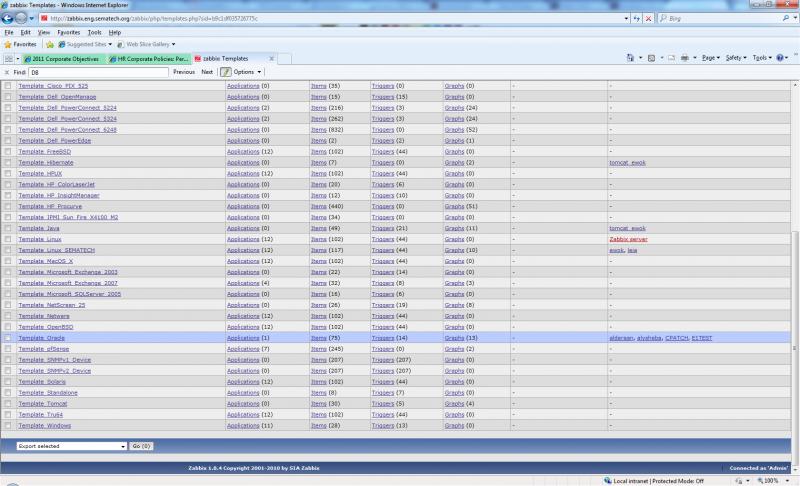Open the recent pages arrow beside Forward
Image resolution: width=800 pixels, height=486 pixels.
32,18
